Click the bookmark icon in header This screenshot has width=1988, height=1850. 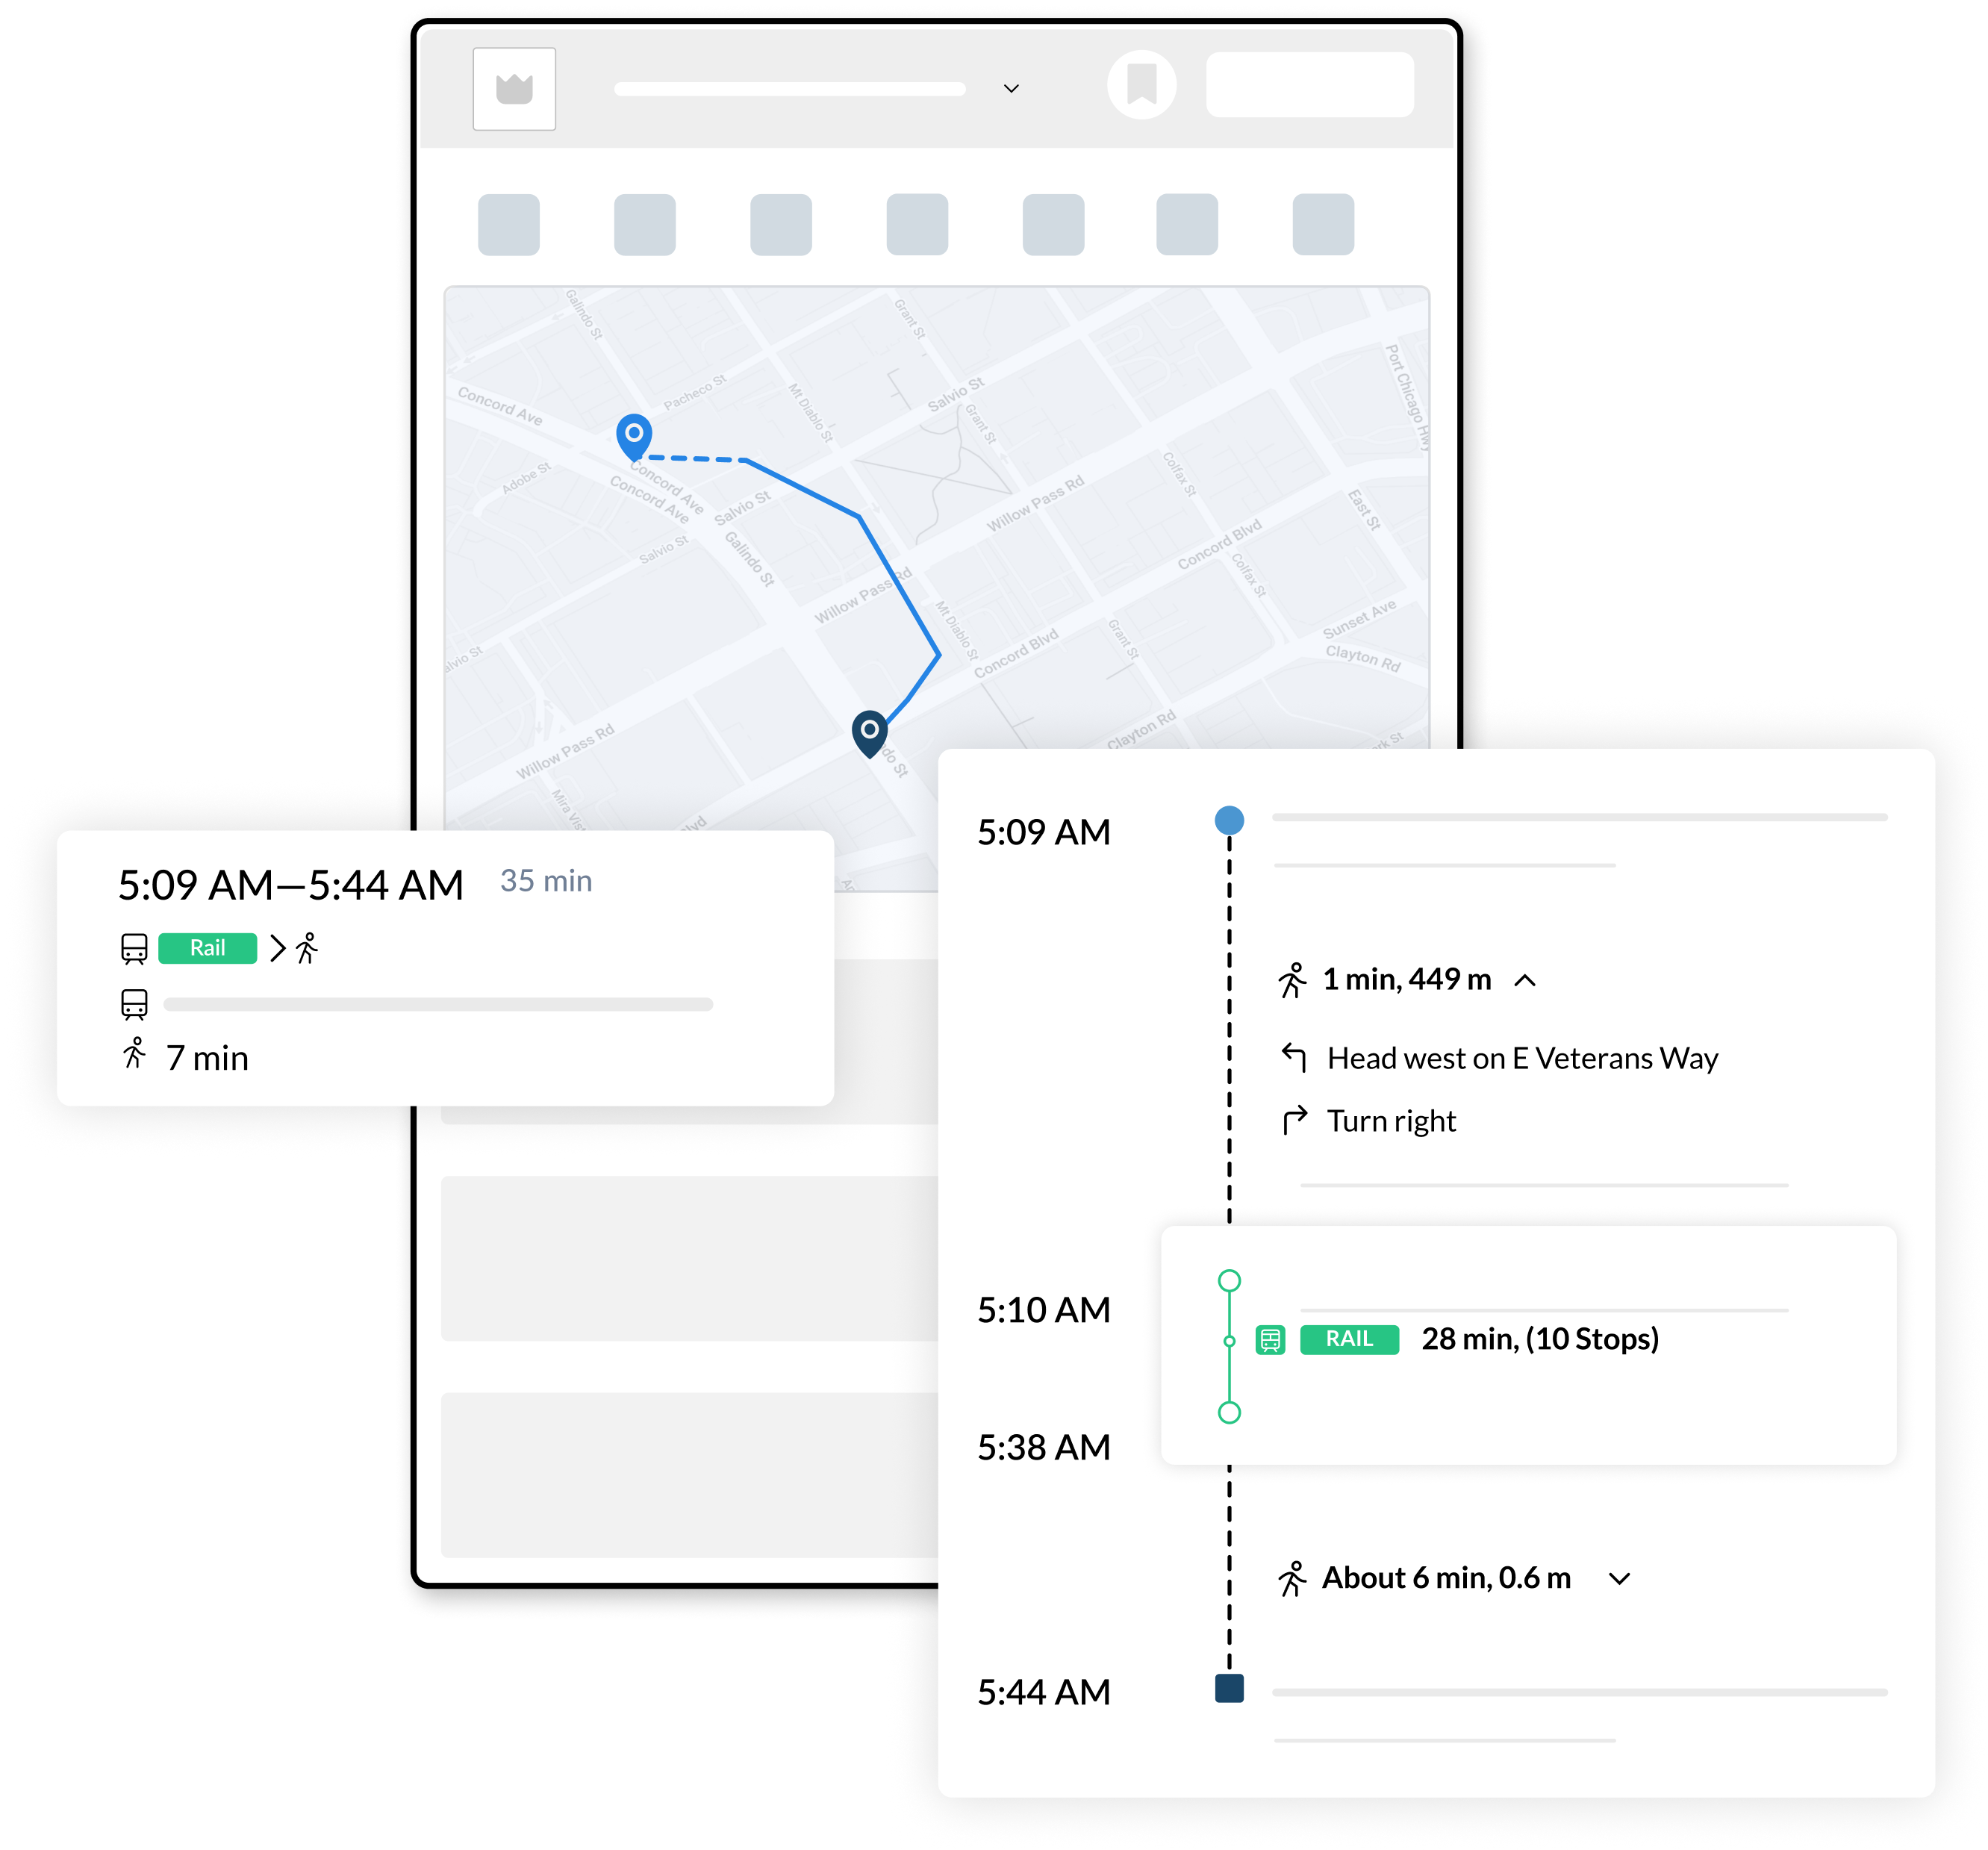[1141, 85]
